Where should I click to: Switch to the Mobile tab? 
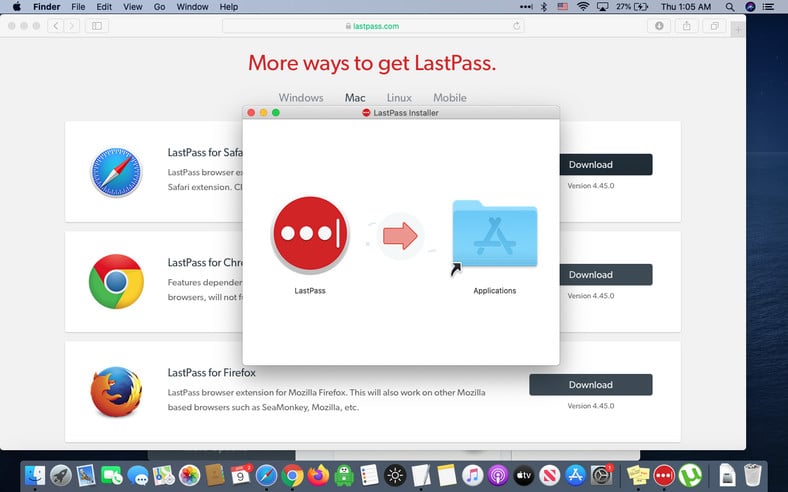coord(450,97)
